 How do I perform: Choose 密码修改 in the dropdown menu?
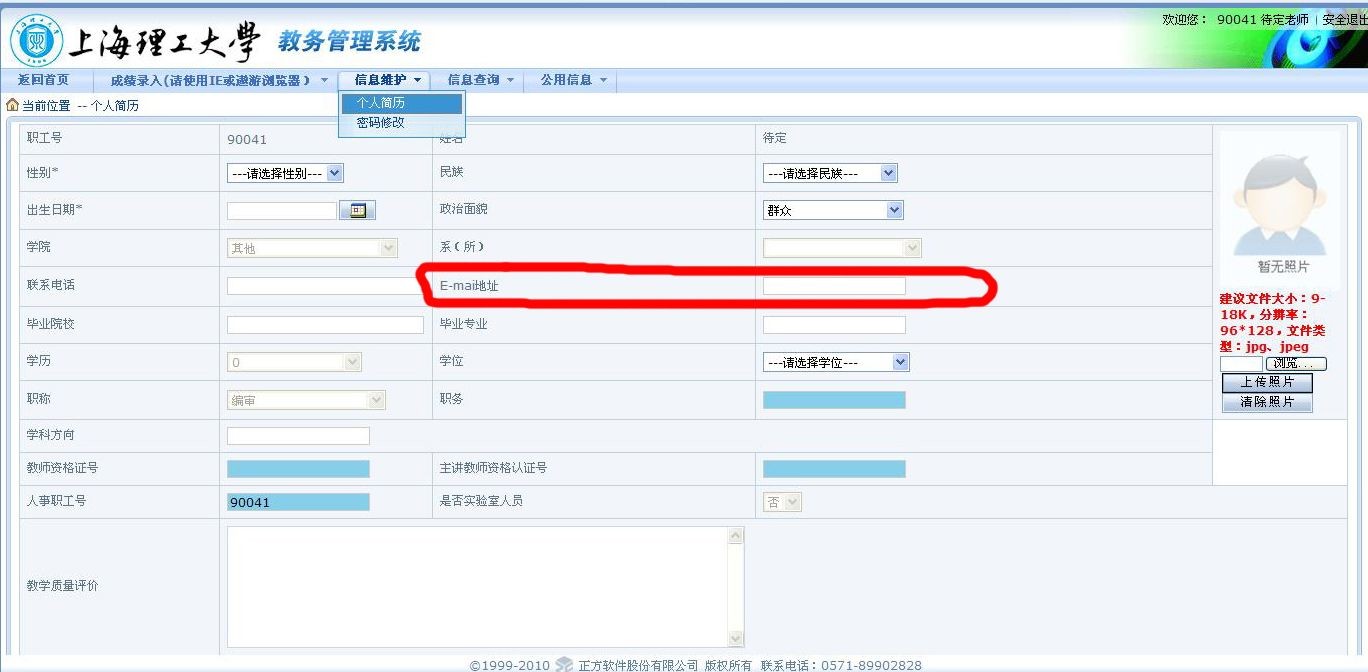(381, 122)
